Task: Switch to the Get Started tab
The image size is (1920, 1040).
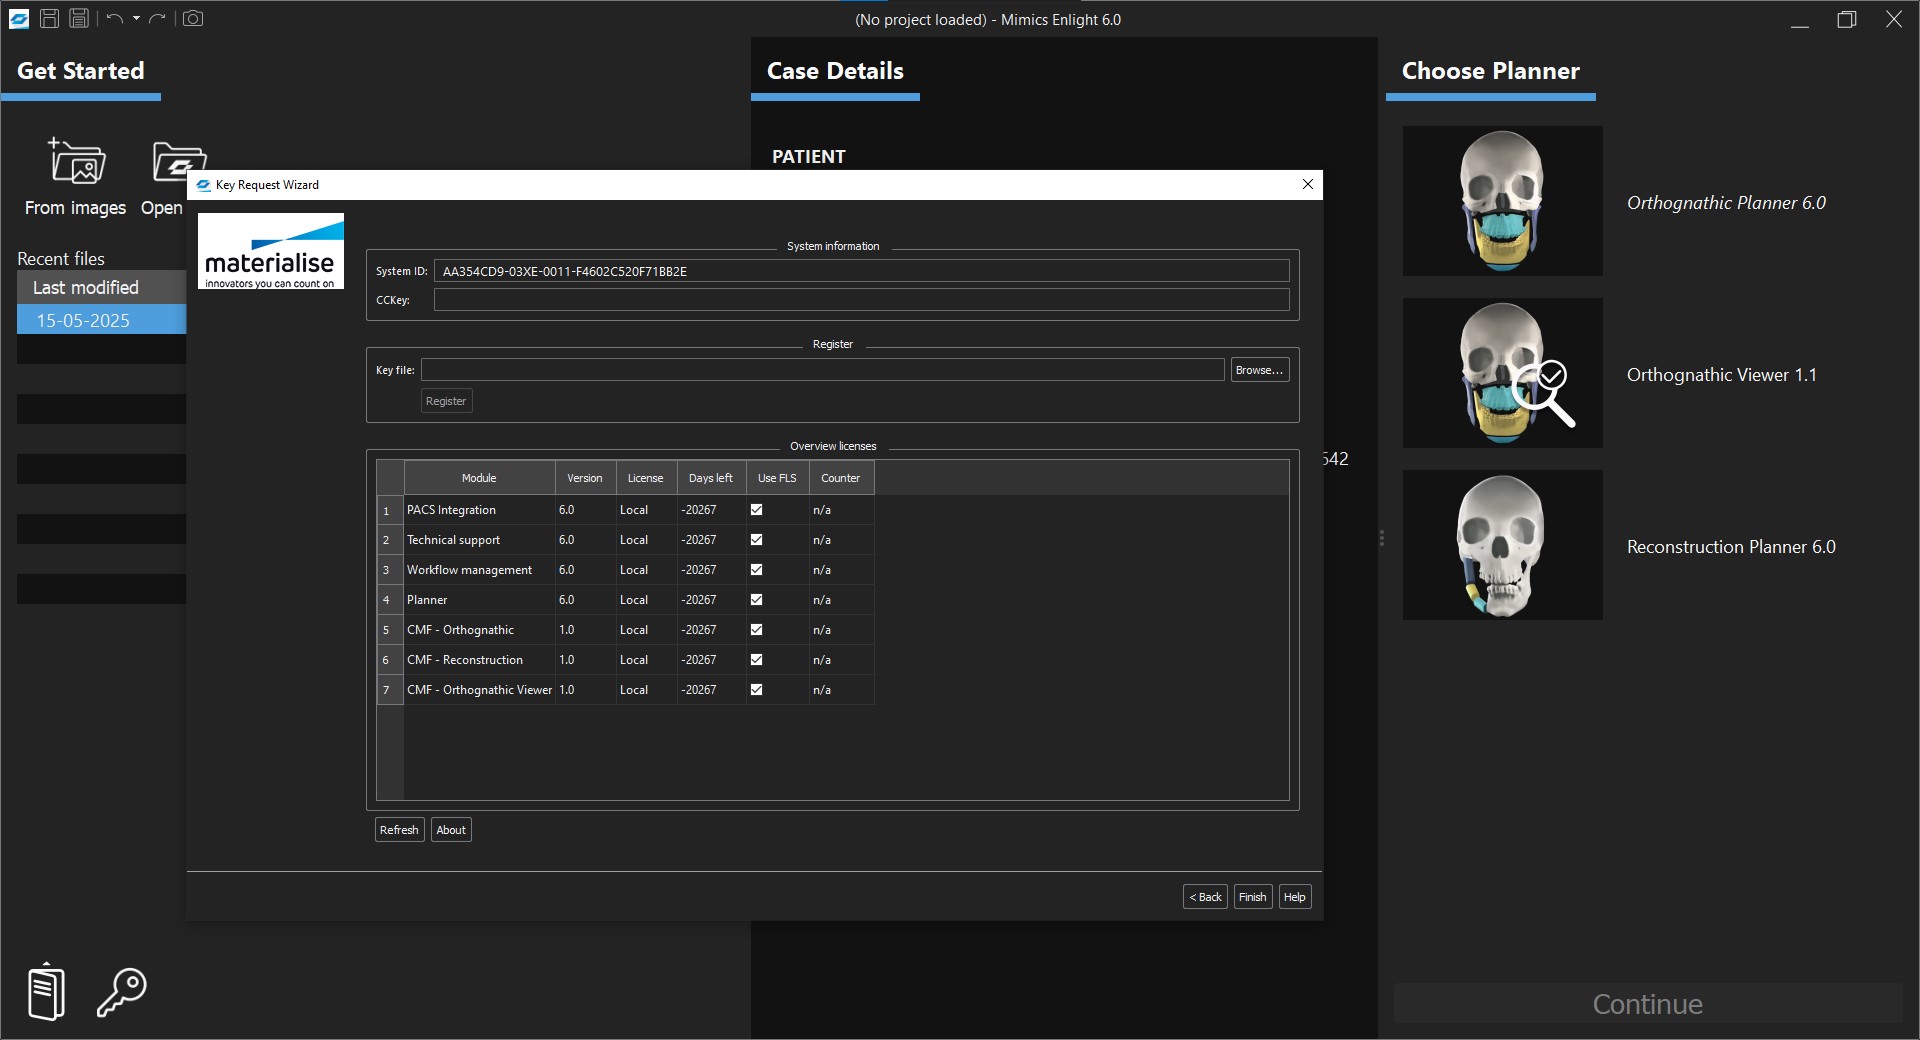Action: click(x=81, y=71)
